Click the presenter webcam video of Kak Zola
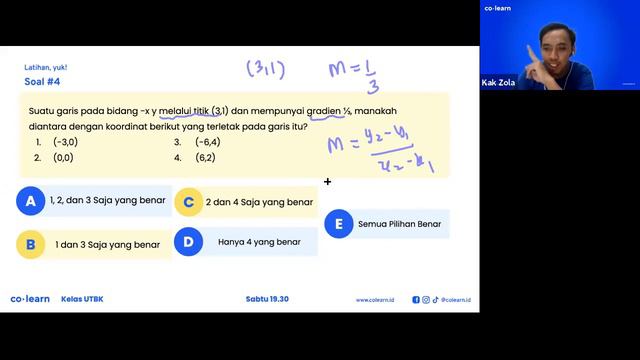This screenshot has height=360, width=640. tap(560, 45)
